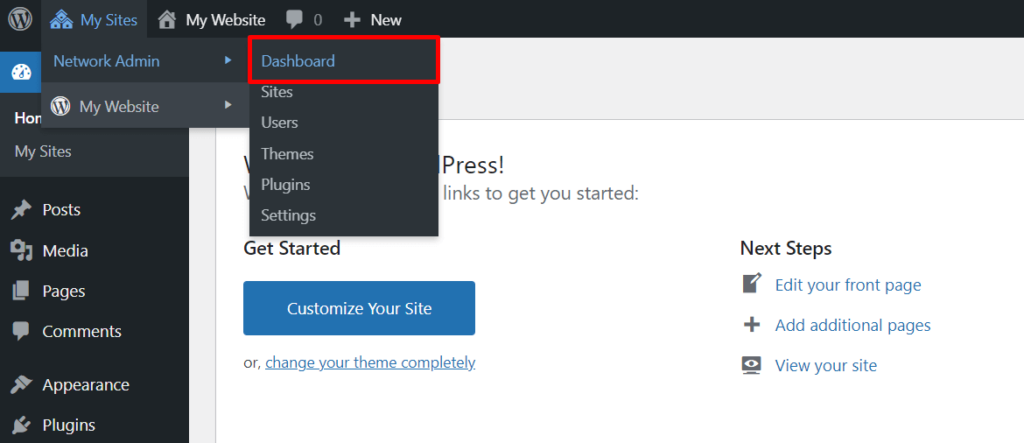Click change your theme completely link
Image resolution: width=1024 pixels, height=443 pixels.
(x=370, y=362)
